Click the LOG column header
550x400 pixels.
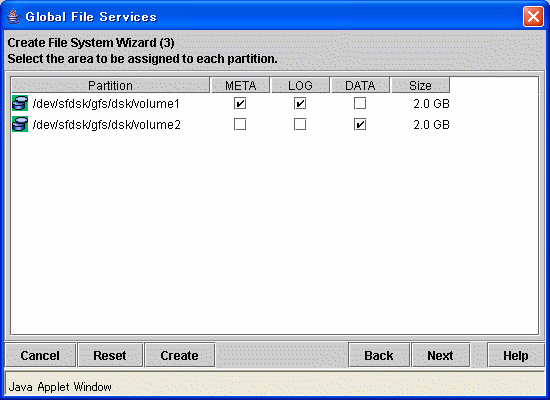pyautogui.click(x=301, y=85)
